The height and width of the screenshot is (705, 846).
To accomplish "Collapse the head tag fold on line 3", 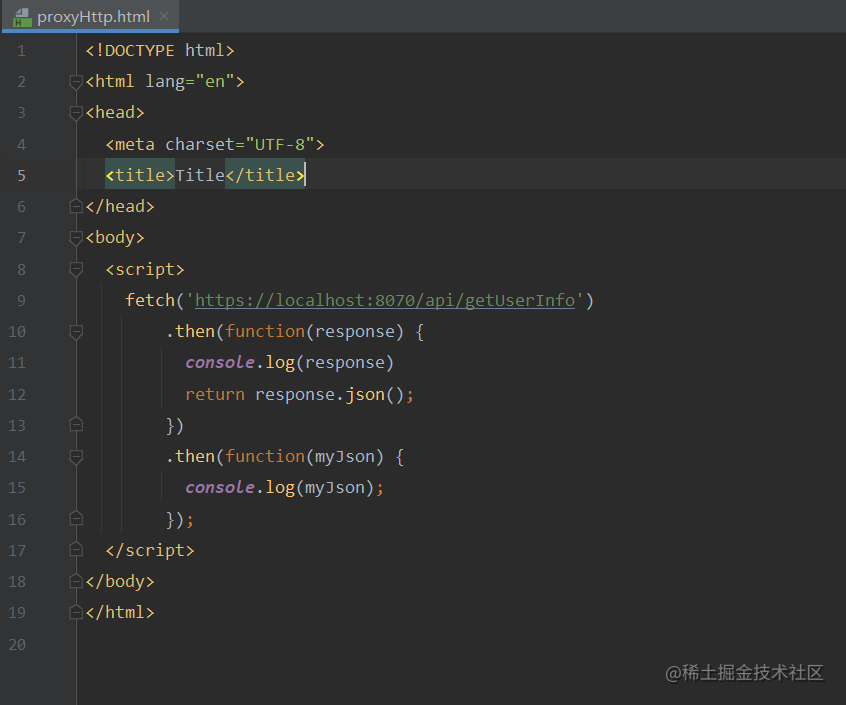I will tap(76, 113).
